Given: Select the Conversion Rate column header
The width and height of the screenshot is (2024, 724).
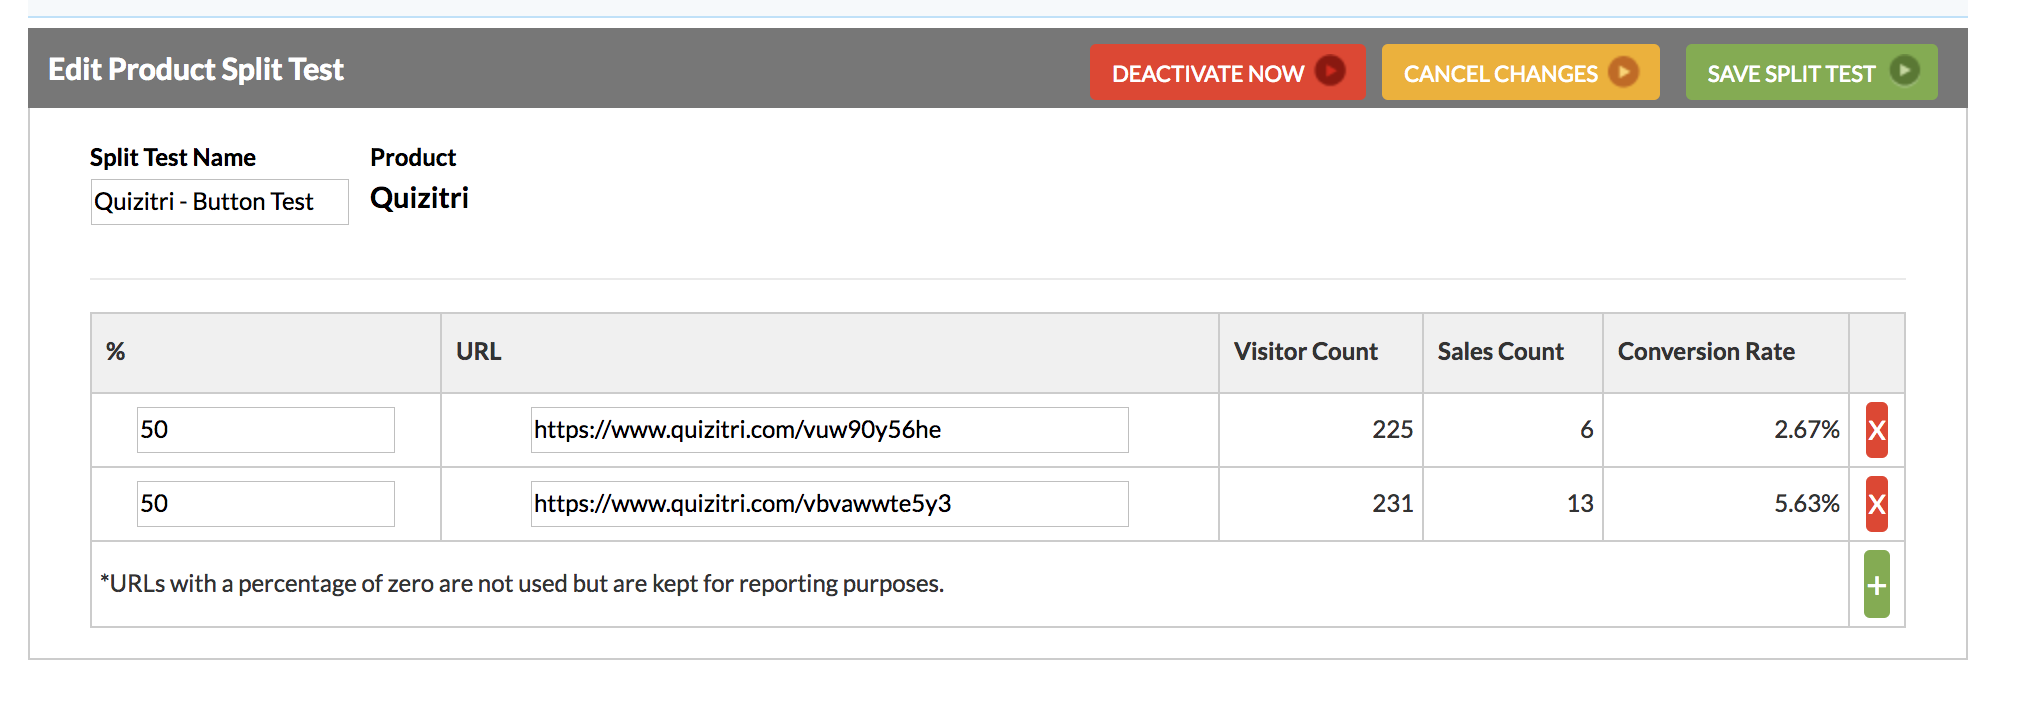Looking at the screenshot, I should point(1706,352).
